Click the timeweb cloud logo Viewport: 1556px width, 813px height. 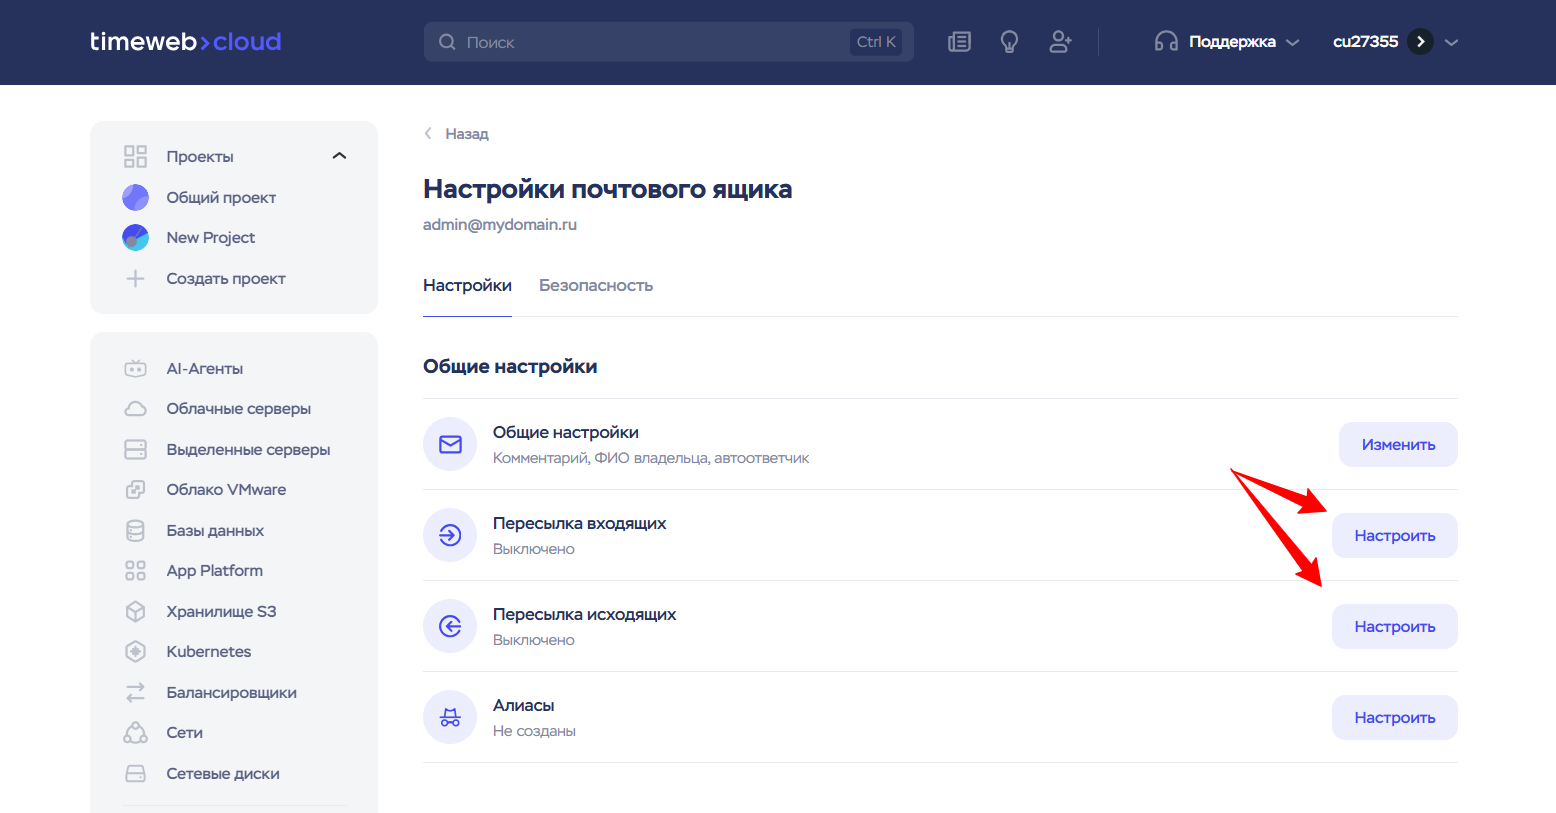(185, 42)
